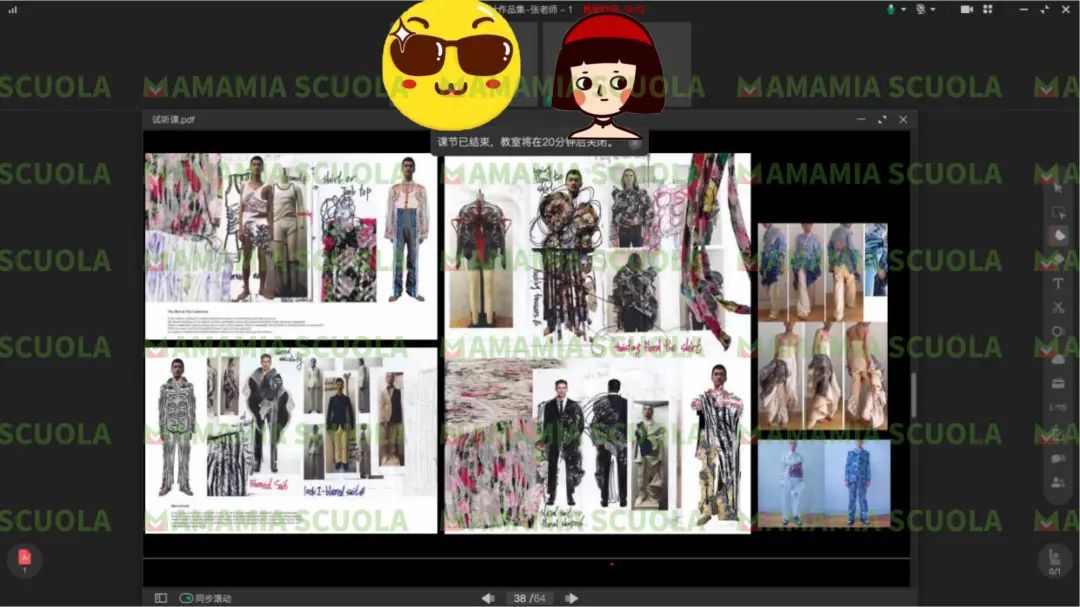The width and height of the screenshot is (1080, 607).
Task: Open the round 0/1 counter button
Action: pyautogui.click(x=1055, y=561)
